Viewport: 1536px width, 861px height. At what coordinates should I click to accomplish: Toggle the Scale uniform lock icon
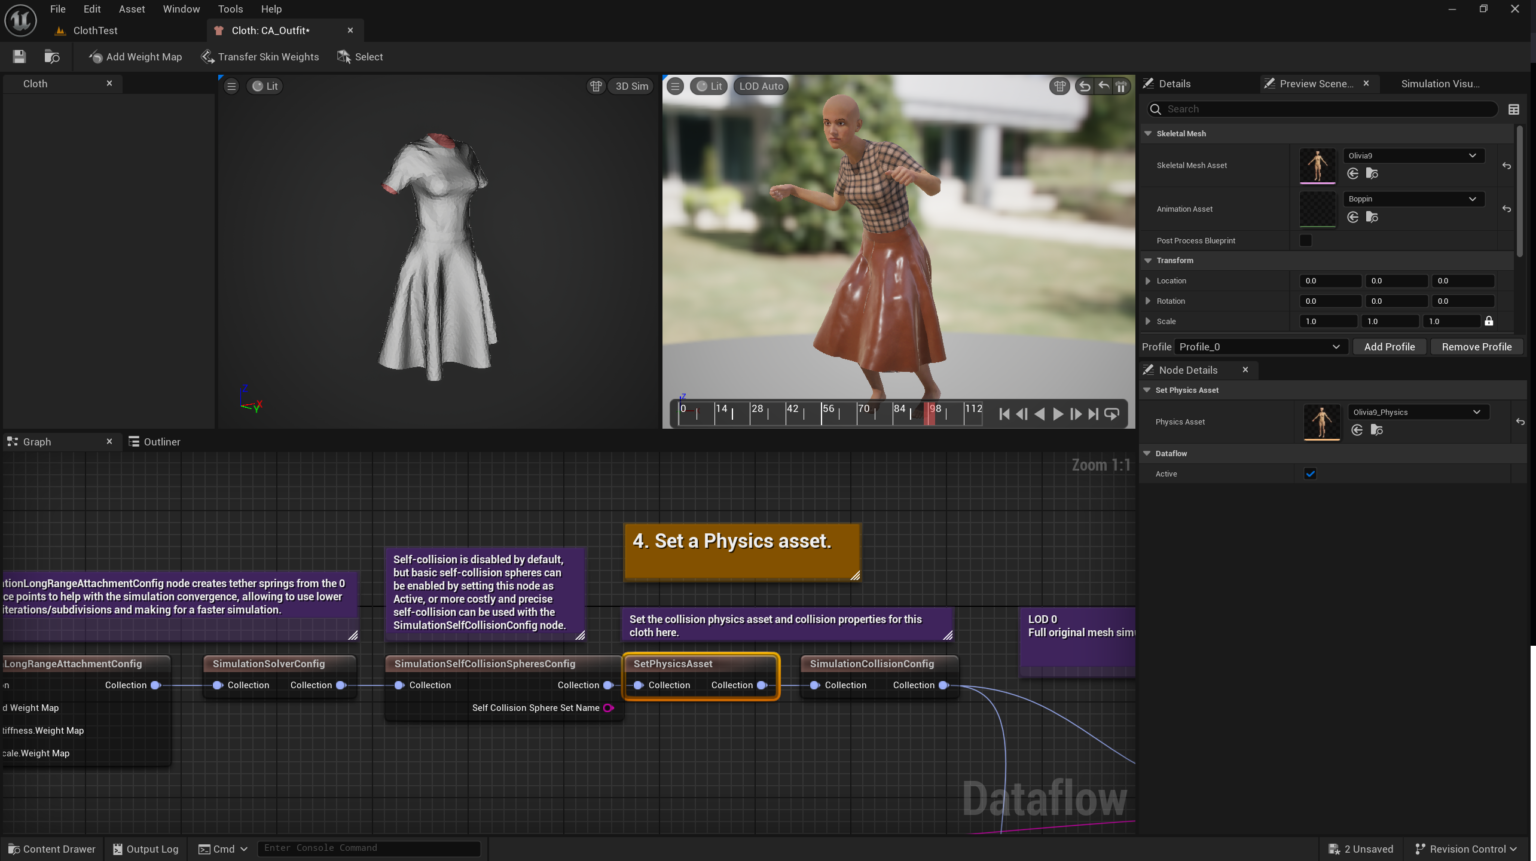click(x=1489, y=320)
